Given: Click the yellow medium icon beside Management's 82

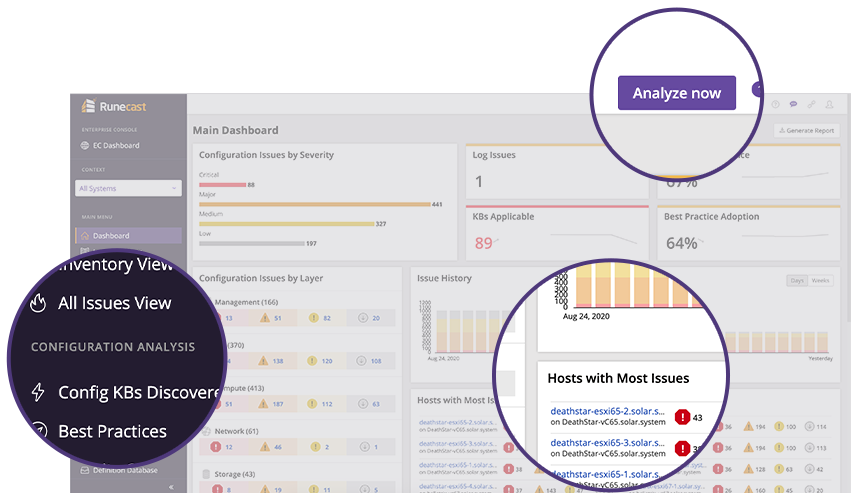Looking at the screenshot, I should pos(313,318).
